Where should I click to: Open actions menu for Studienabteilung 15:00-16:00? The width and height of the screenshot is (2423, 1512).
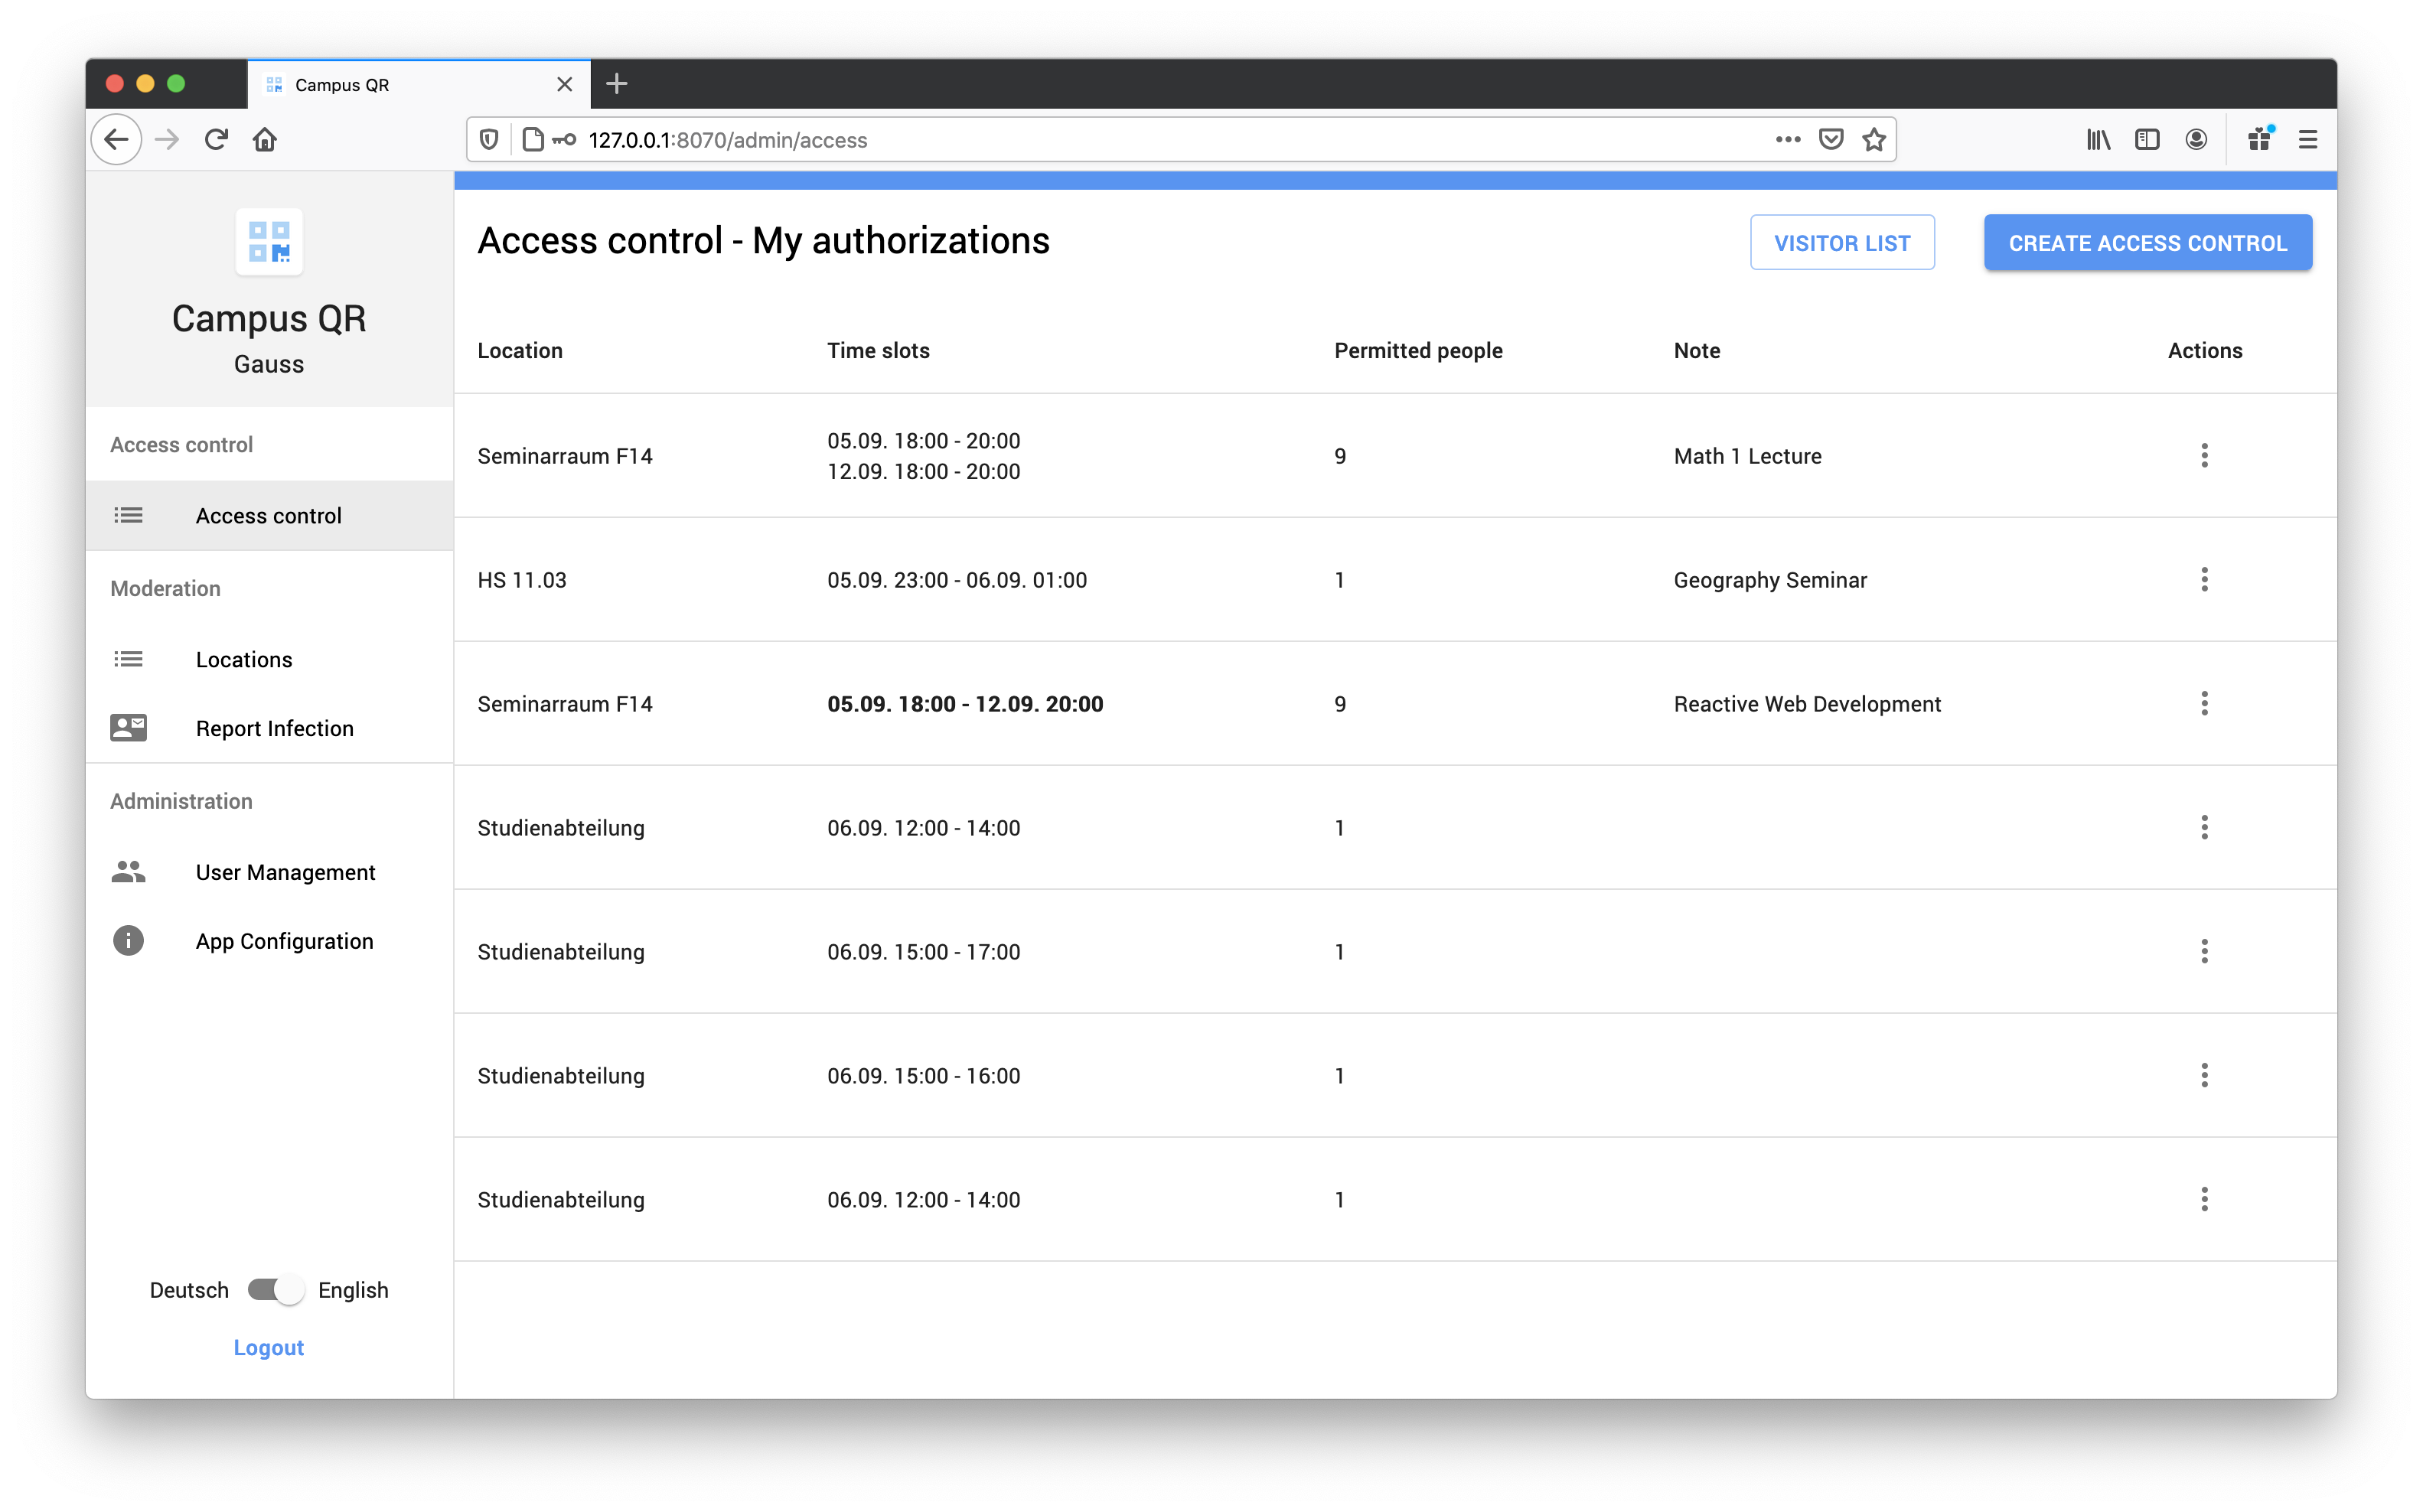tap(2203, 1075)
